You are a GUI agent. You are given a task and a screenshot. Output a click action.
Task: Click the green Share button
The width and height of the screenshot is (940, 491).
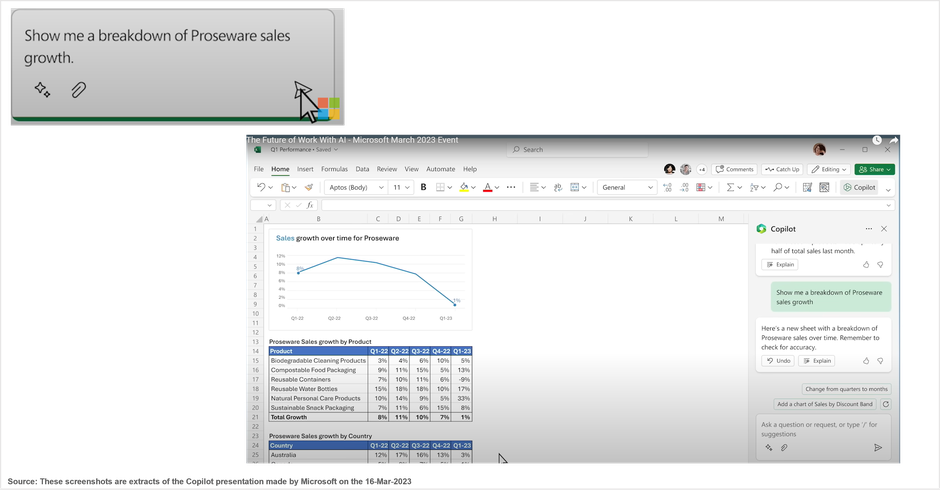click(875, 169)
